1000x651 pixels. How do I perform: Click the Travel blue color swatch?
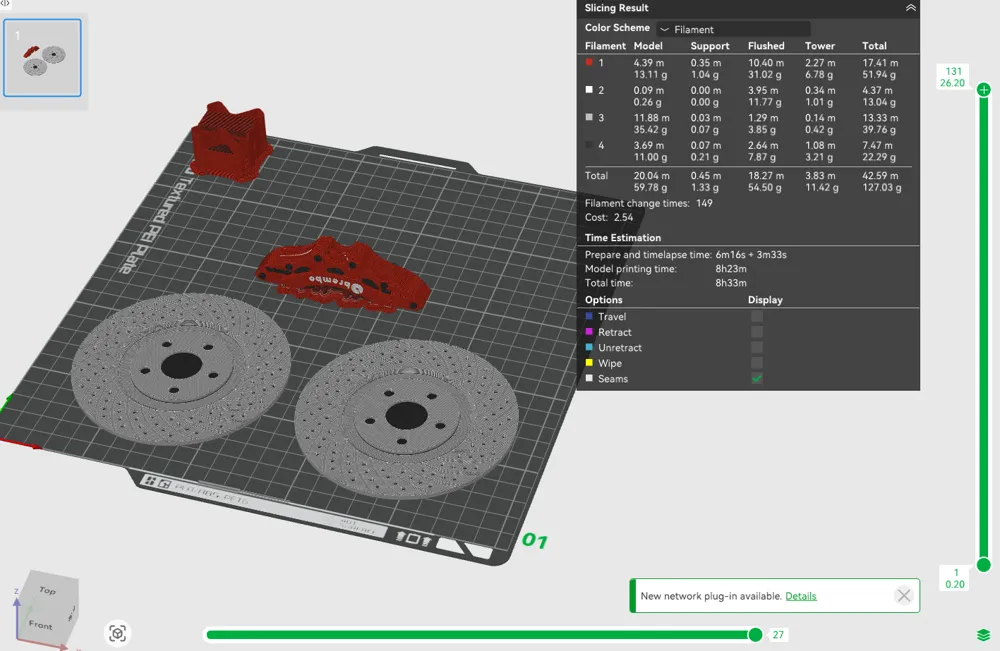(x=589, y=316)
